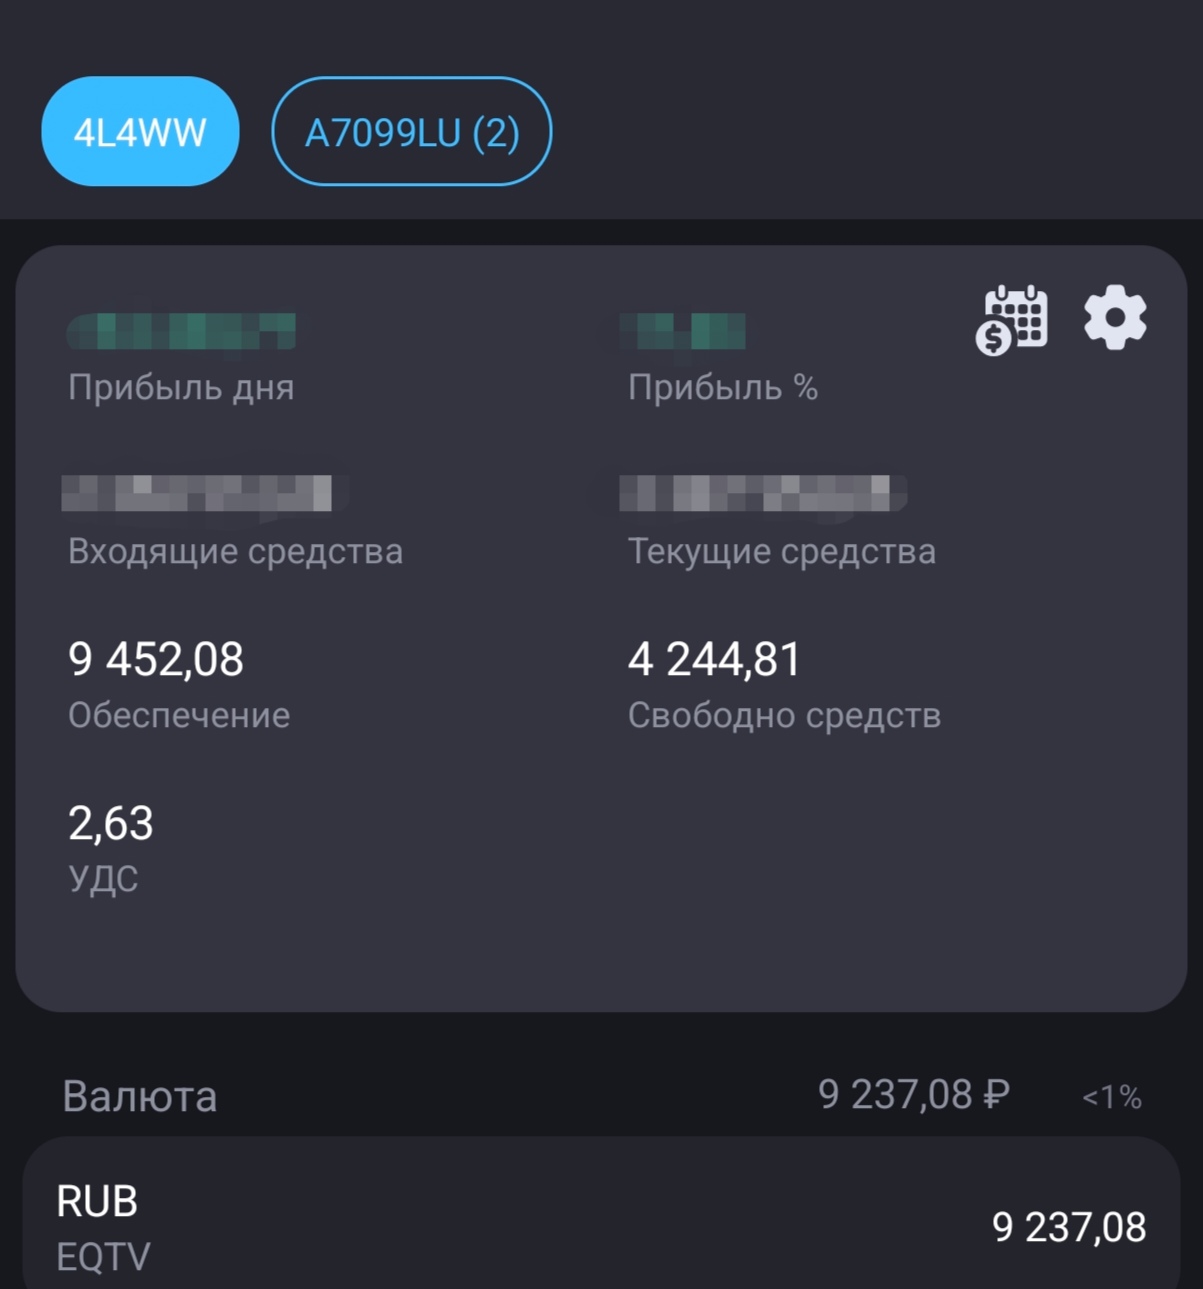
Task: Tap the Прибыль % label
Action: [x=722, y=388]
